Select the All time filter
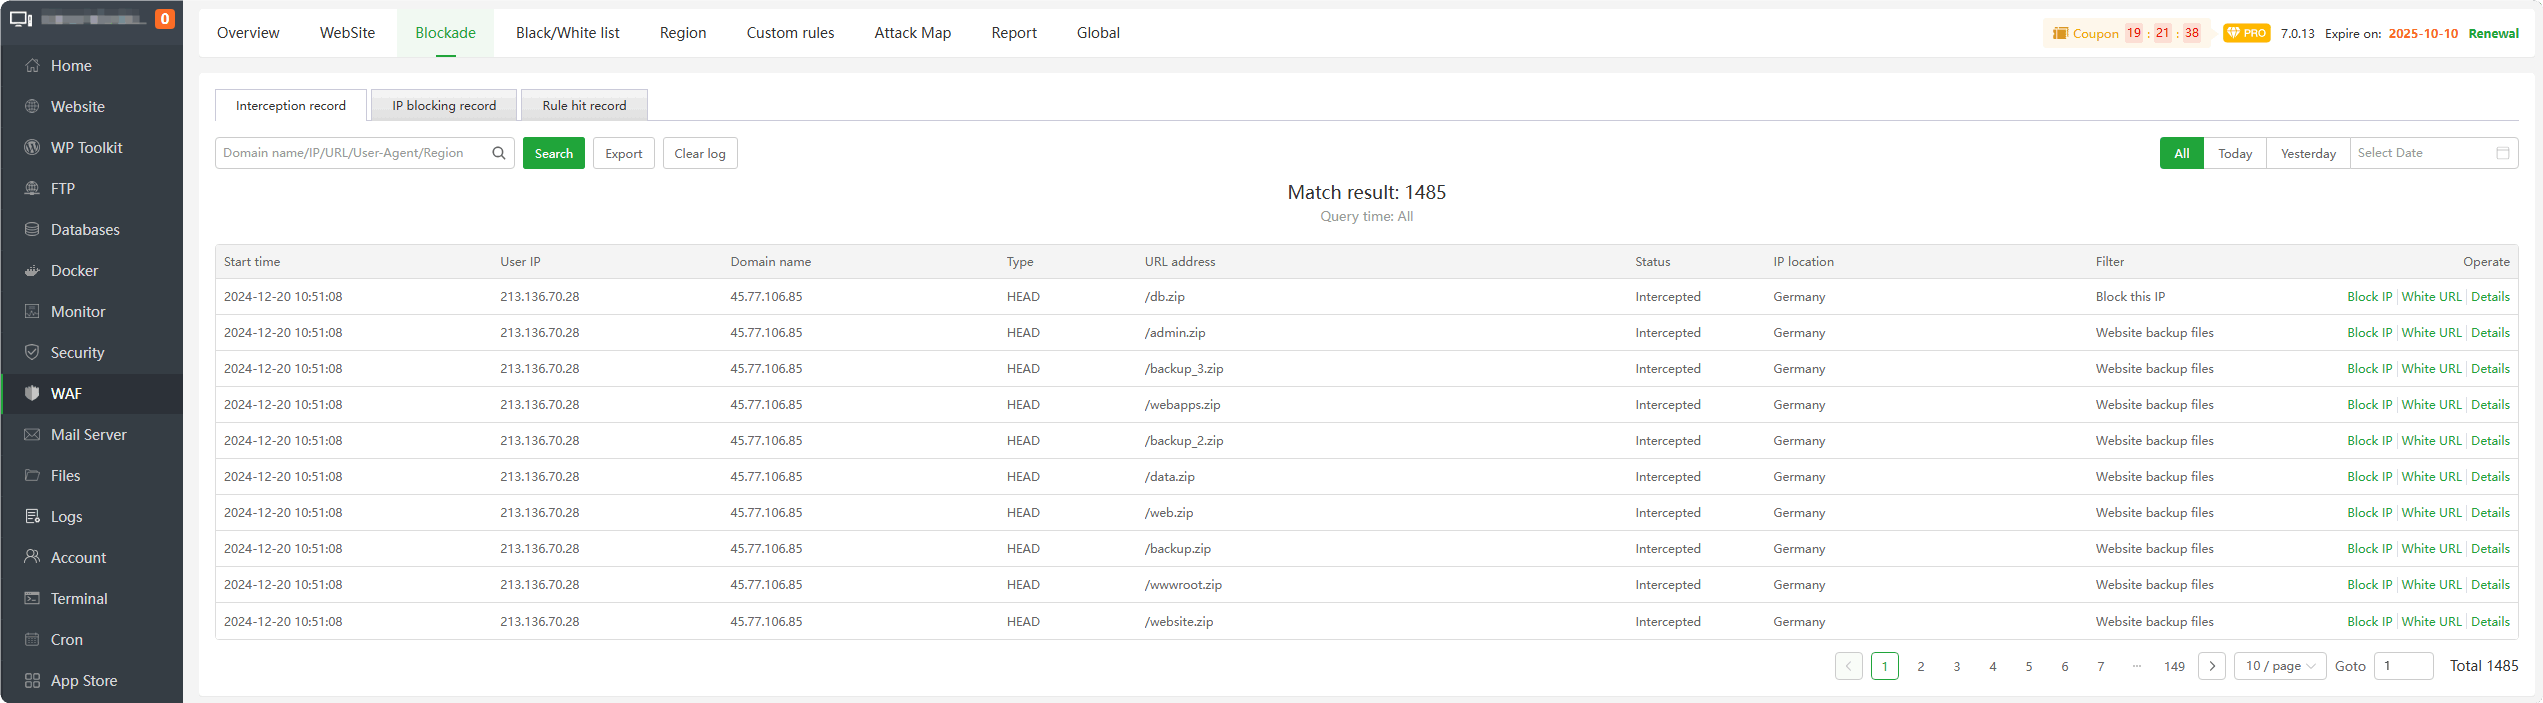 click(2181, 153)
